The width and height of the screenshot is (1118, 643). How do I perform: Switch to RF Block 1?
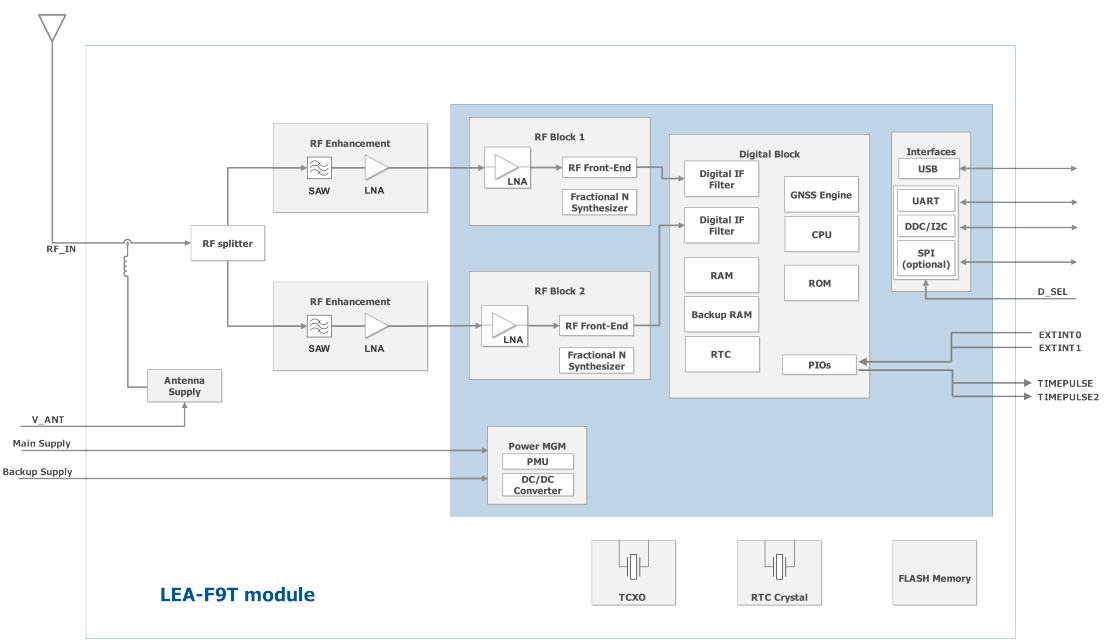(x=559, y=136)
